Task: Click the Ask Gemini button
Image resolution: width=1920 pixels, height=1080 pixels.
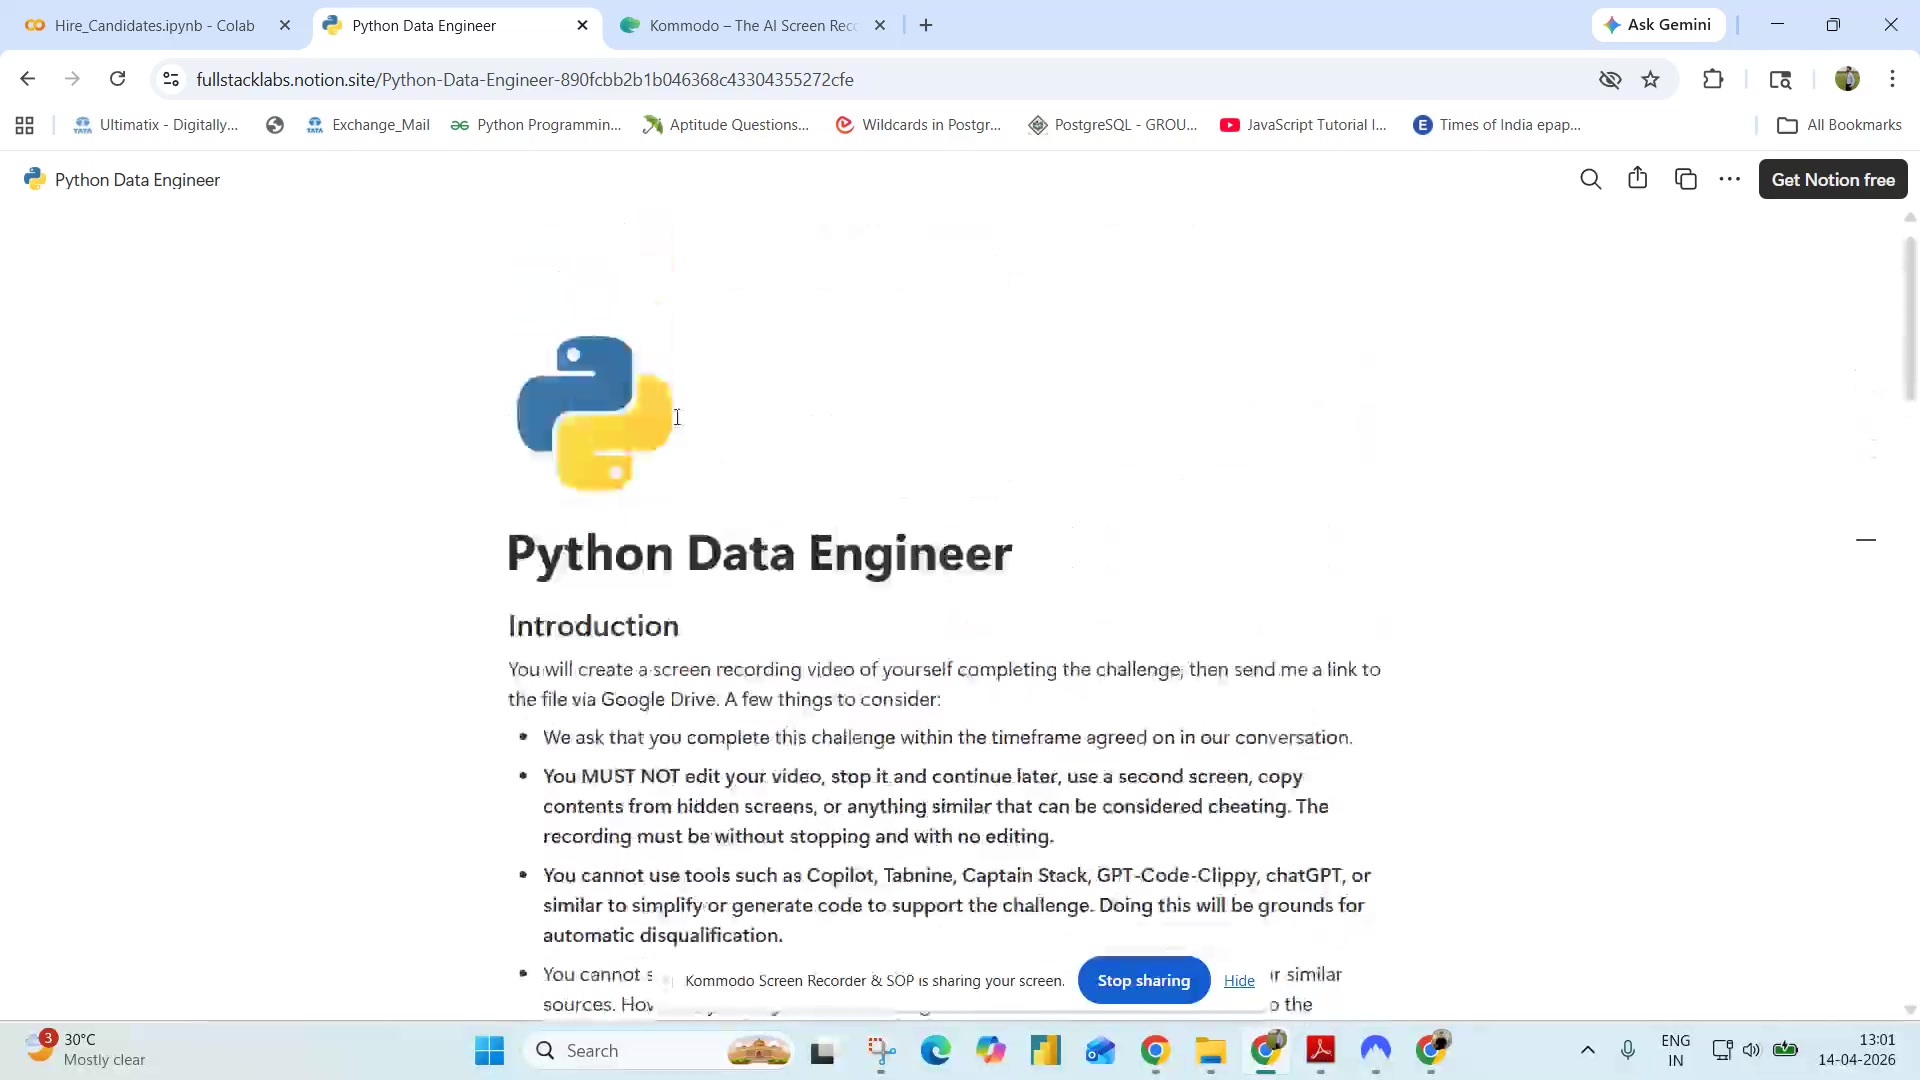Action: tap(1658, 25)
